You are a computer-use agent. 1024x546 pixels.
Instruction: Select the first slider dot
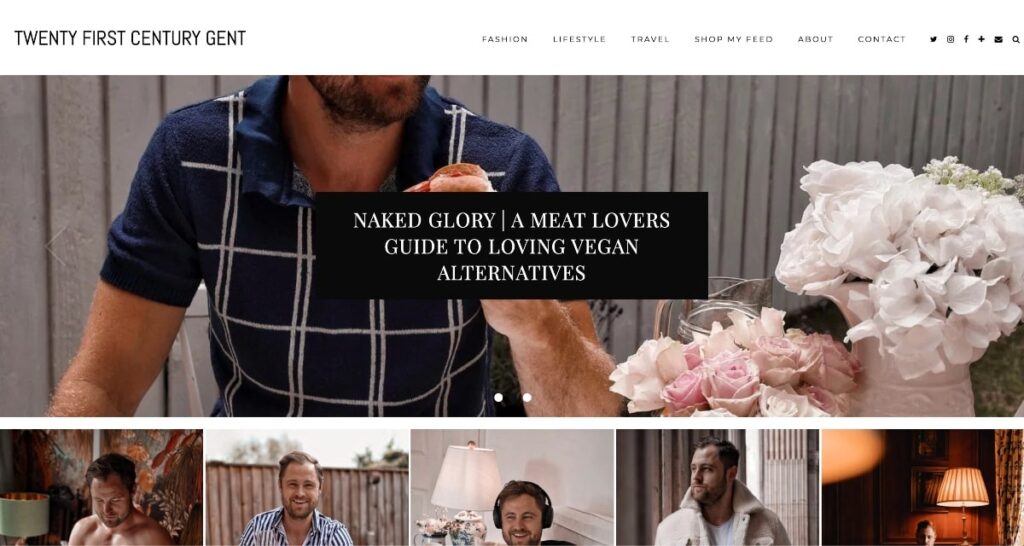pyautogui.click(x=498, y=397)
